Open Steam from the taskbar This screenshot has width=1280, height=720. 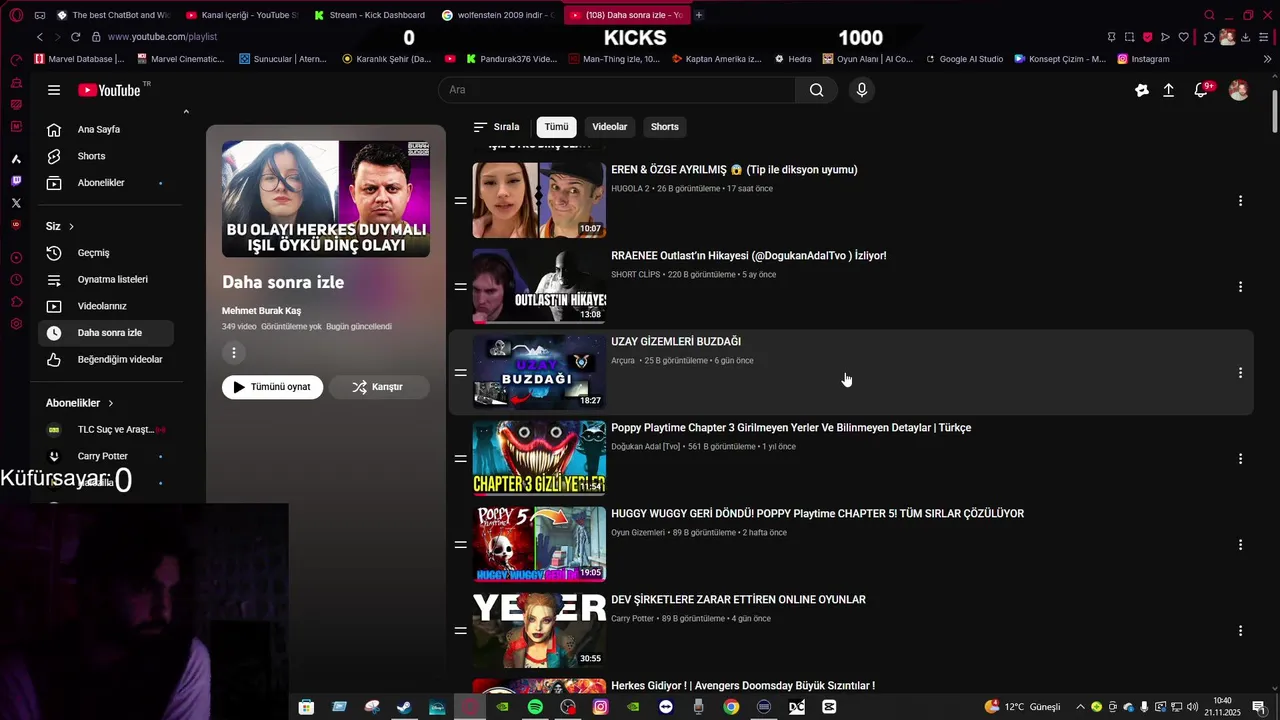(x=404, y=707)
